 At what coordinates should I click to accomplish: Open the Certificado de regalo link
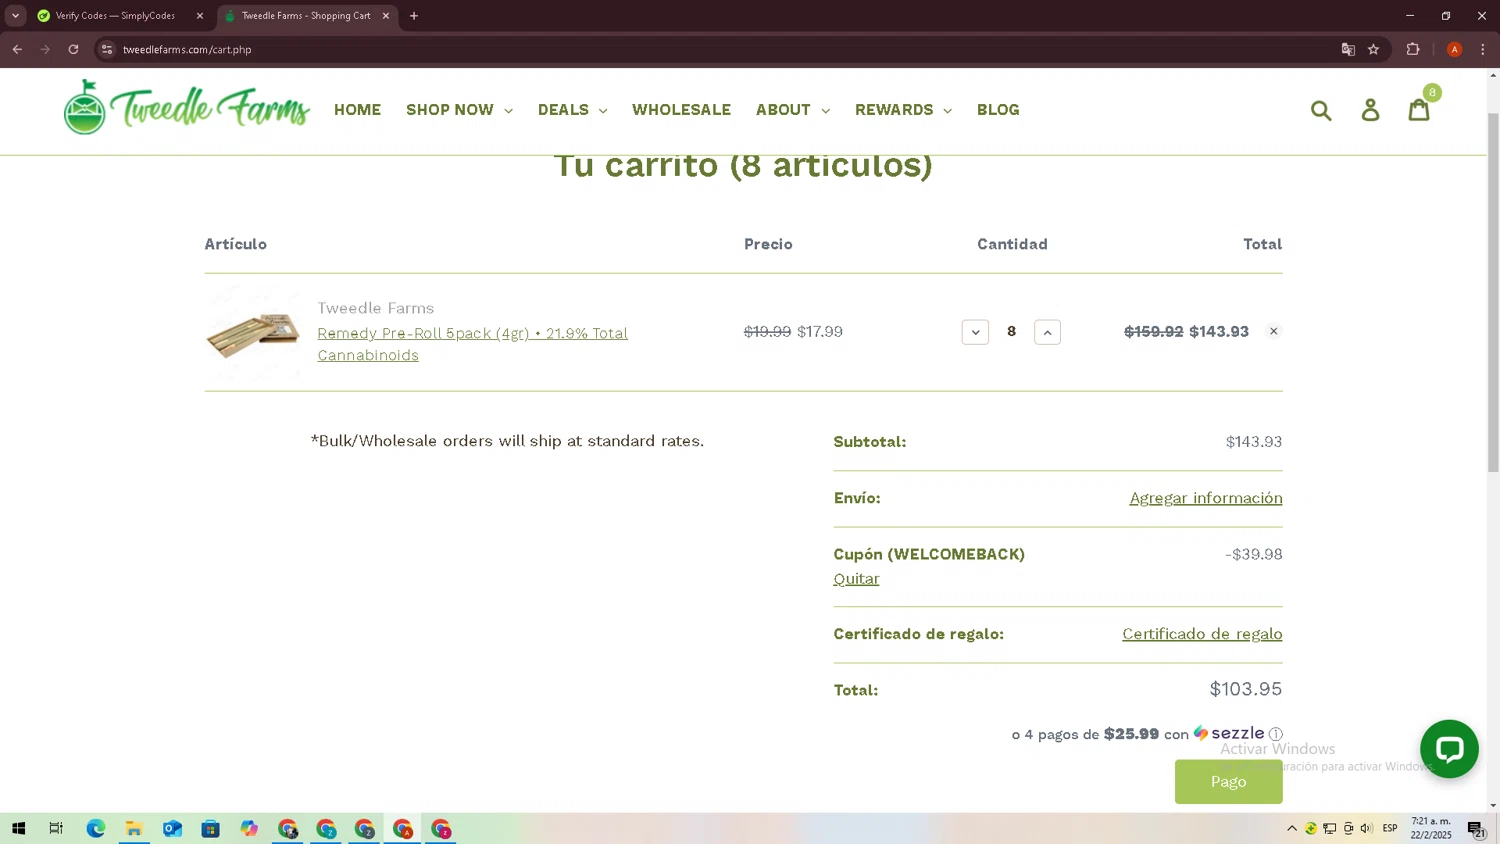1202,634
